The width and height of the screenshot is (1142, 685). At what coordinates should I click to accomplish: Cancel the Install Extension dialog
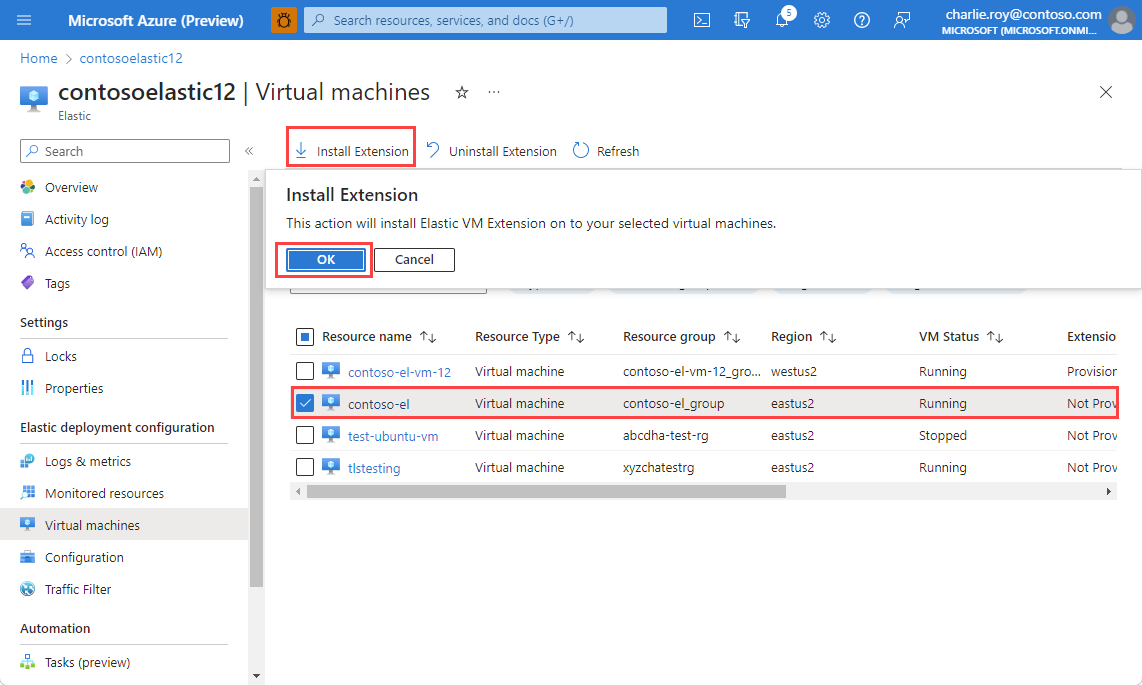tap(414, 260)
